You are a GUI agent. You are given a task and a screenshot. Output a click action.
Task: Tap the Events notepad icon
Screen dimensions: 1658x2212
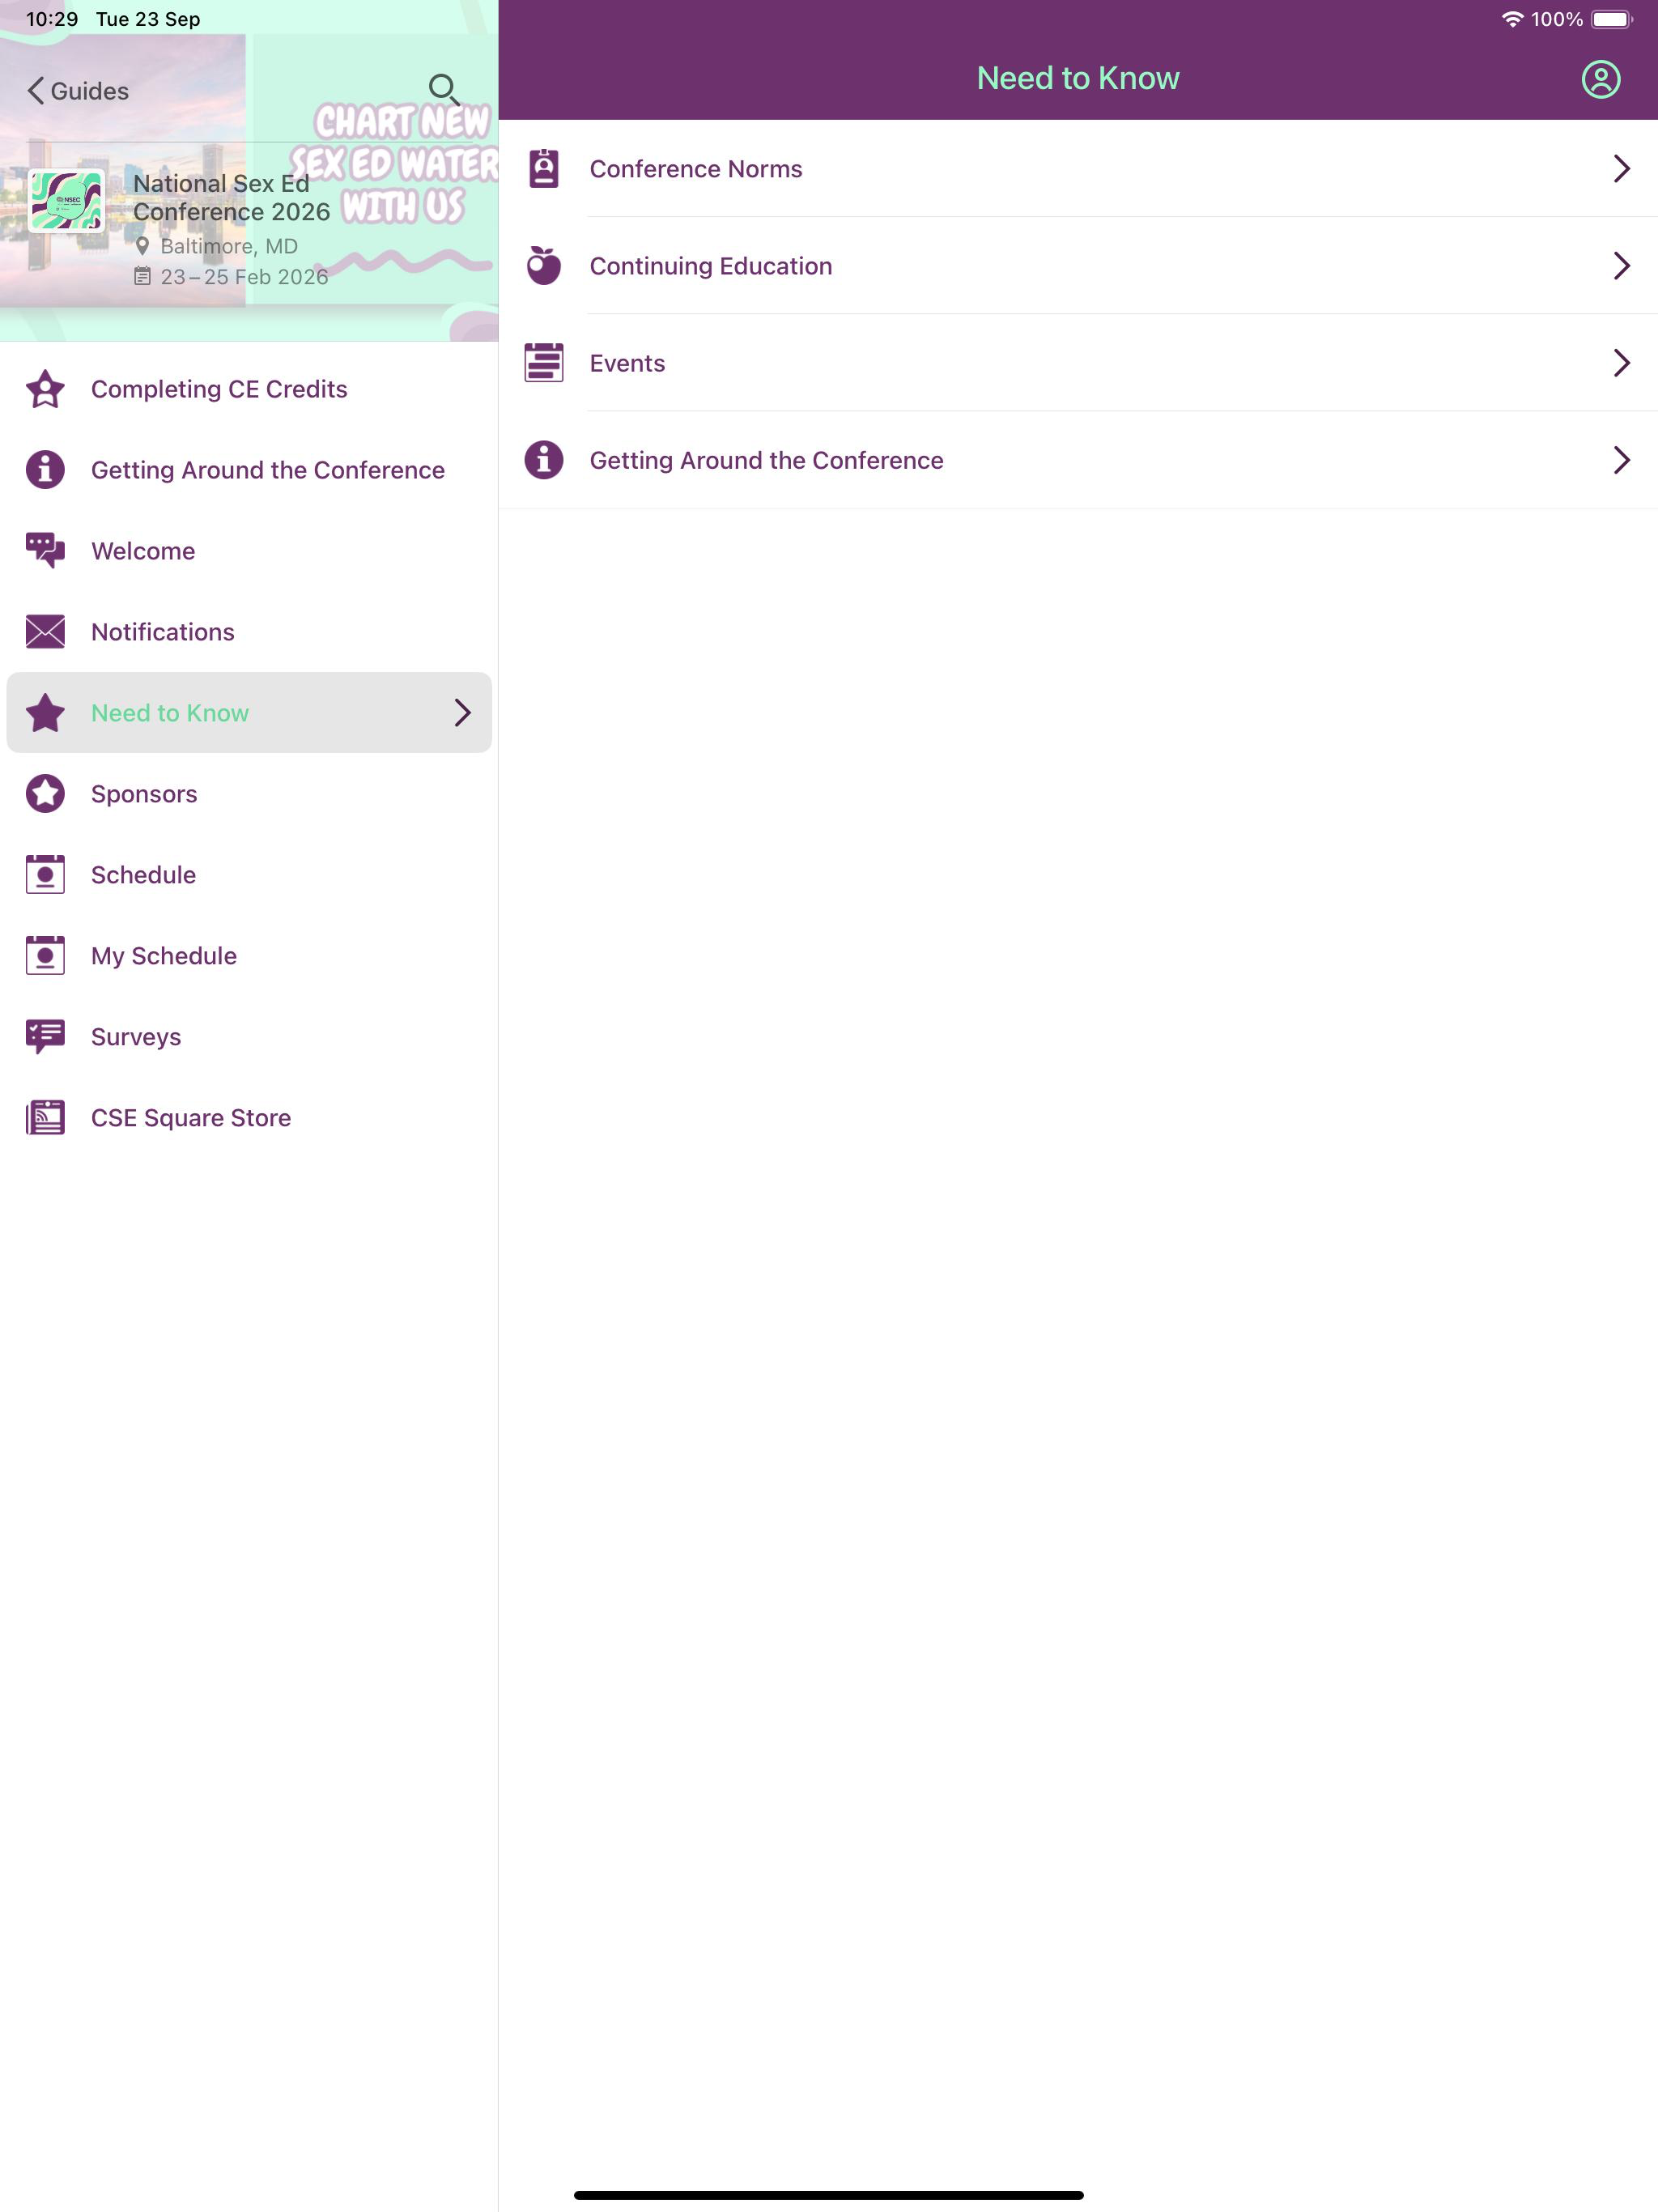544,363
